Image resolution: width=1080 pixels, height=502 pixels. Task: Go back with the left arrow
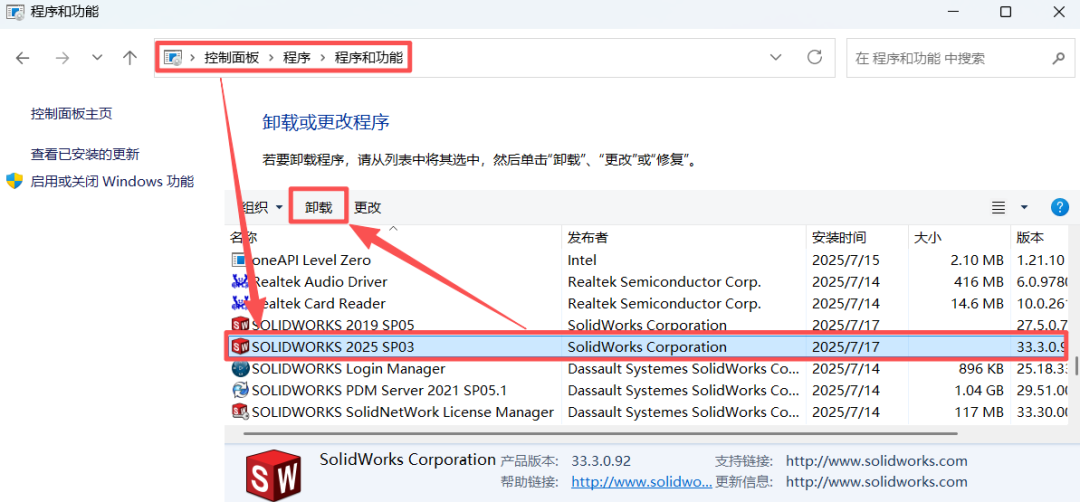23,58
